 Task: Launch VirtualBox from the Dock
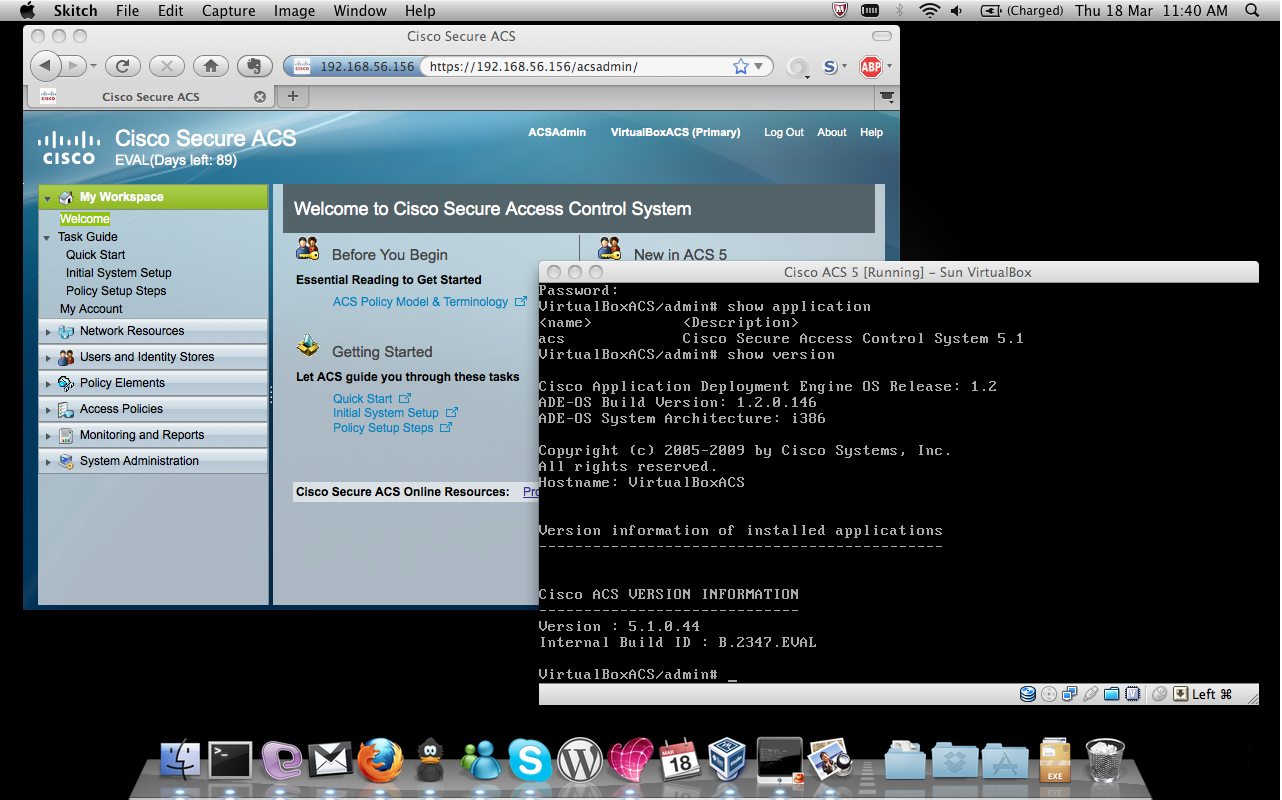728,761
